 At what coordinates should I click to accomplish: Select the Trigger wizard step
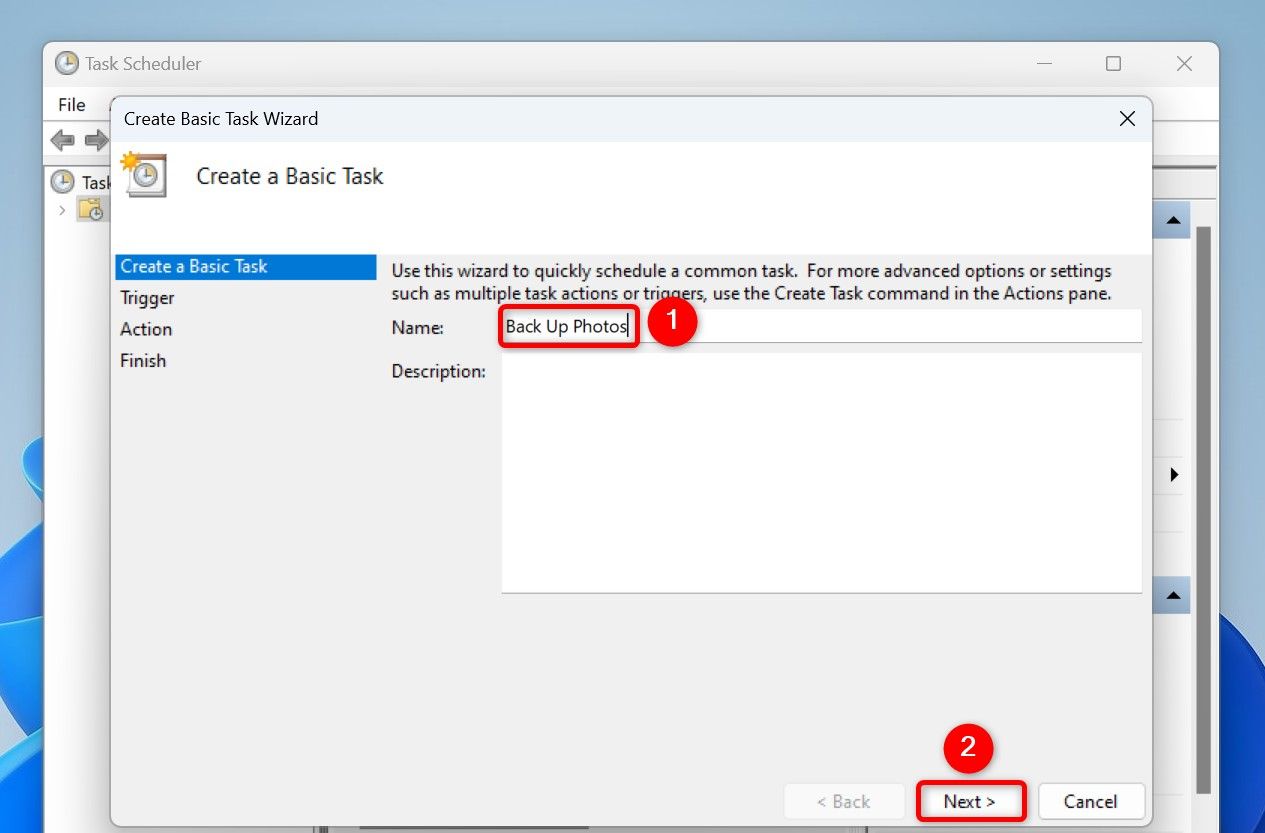147,298
